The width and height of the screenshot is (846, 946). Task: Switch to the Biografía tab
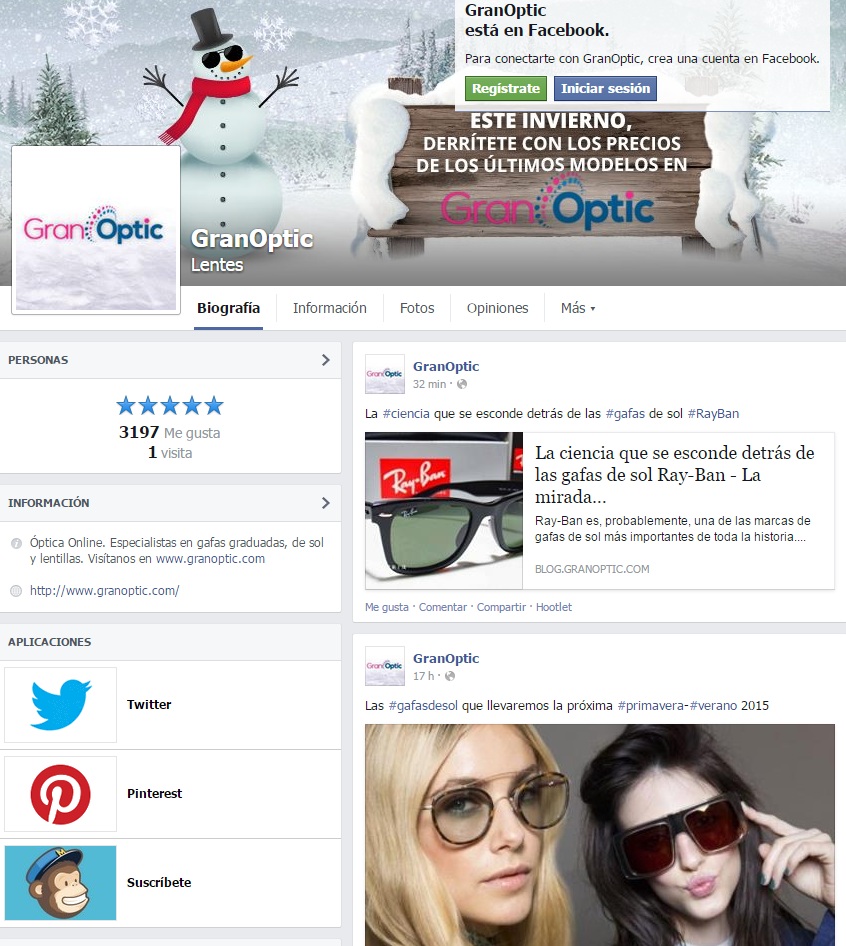click(228, 308)
